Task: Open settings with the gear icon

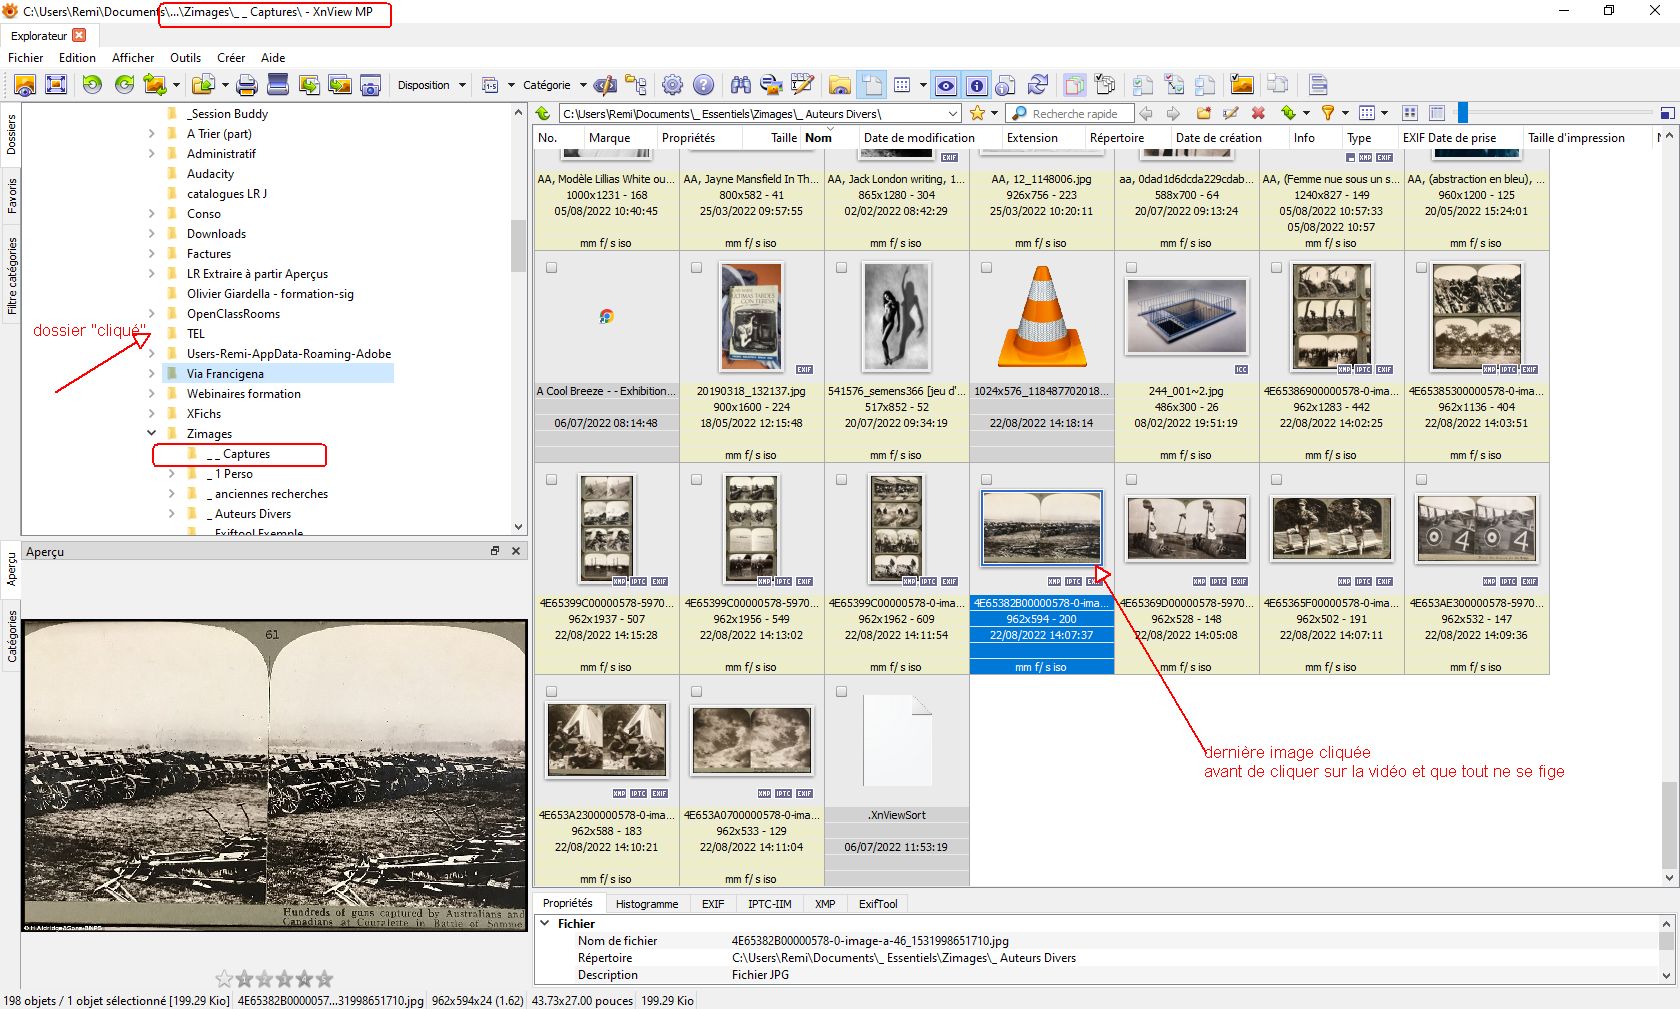Action: tap(673, 85)
